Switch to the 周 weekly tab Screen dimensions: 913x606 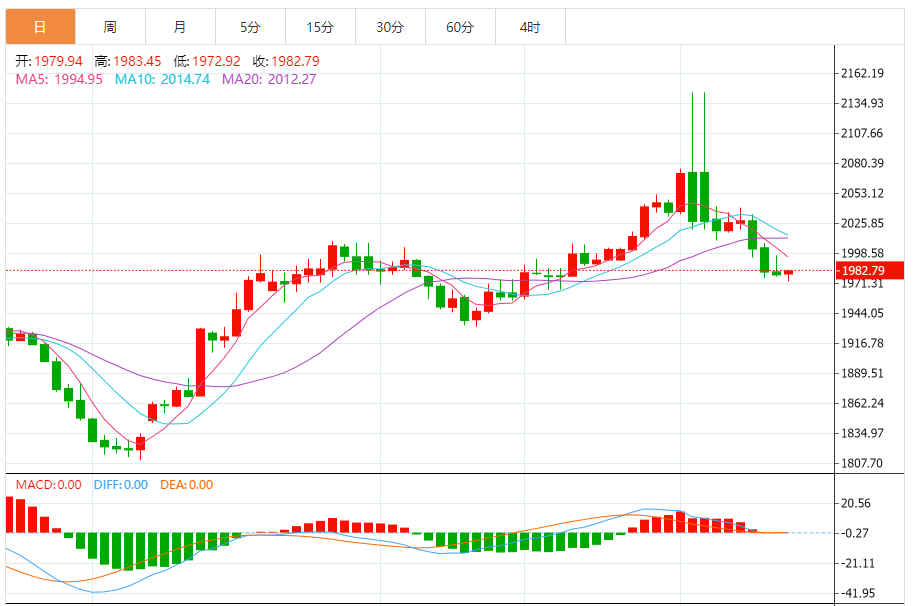point(110,27)
